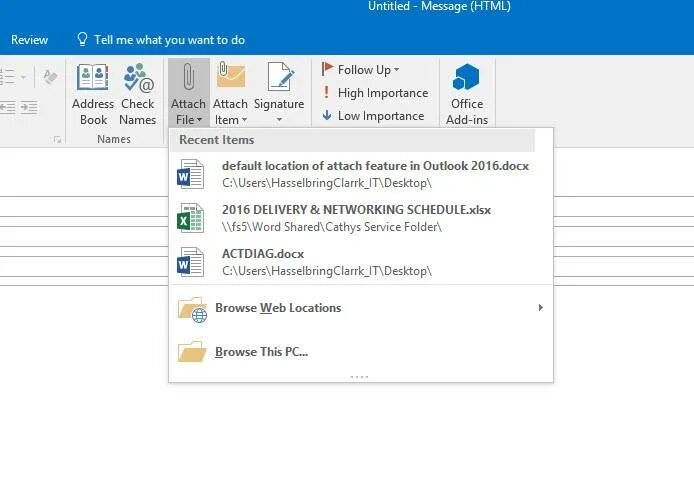
Task: Expand the Browse Web Locations arrow
Action: (540, 308)
